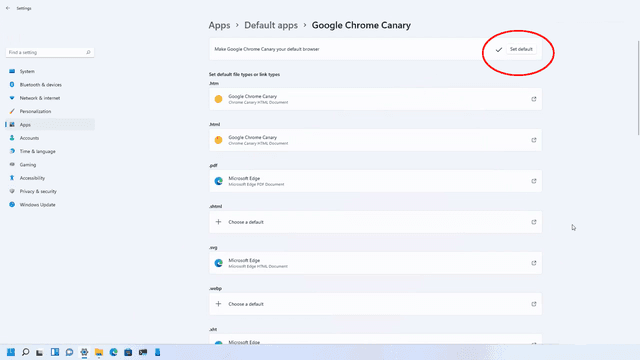Click the Privacy & security shield icon

[x=12, y=191]
